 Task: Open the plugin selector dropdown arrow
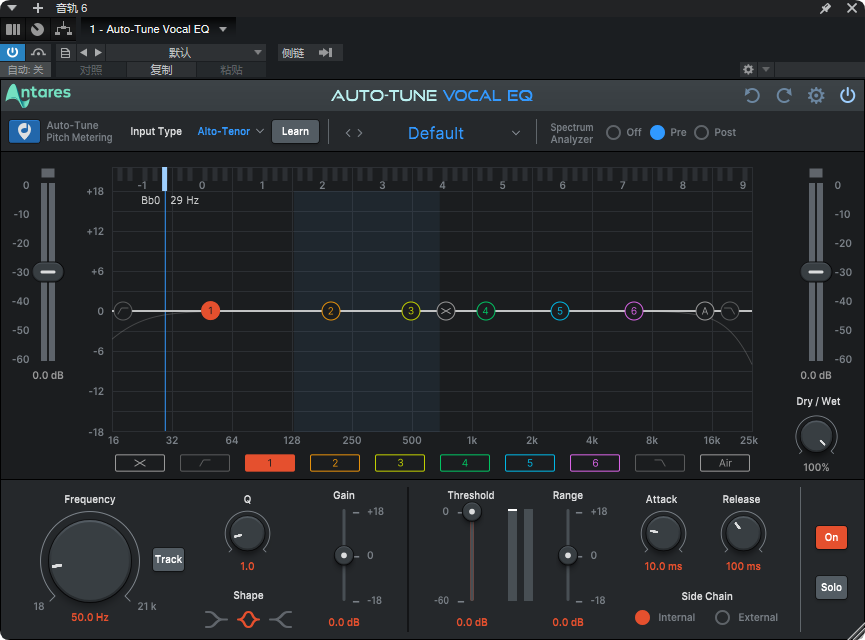click(x=223, y=29)
